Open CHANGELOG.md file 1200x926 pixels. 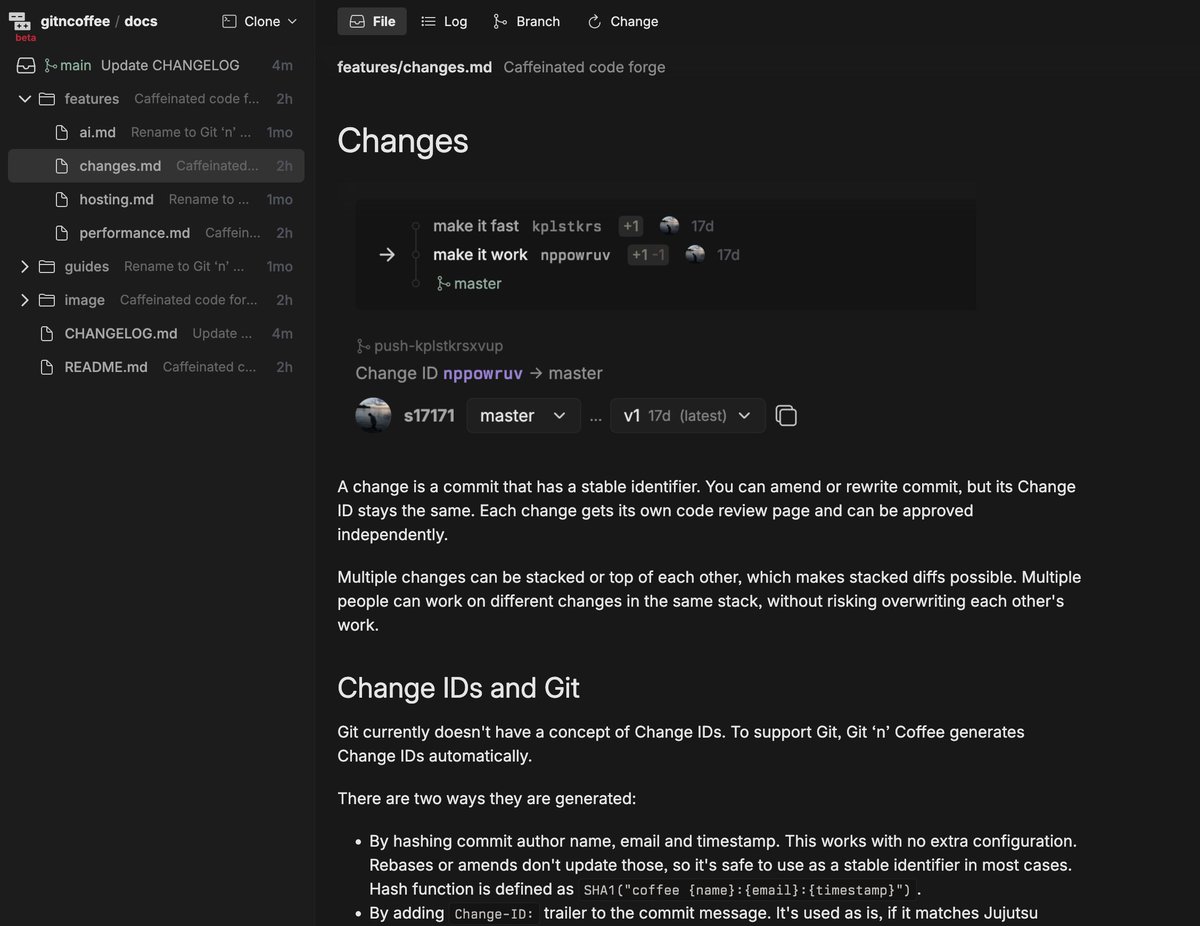tap(121, 333)
